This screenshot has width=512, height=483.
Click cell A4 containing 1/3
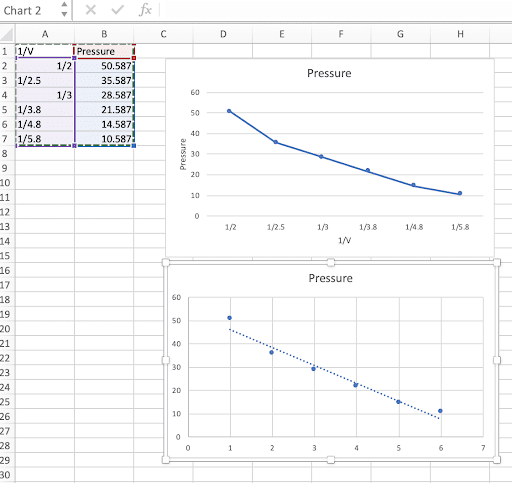45,95
